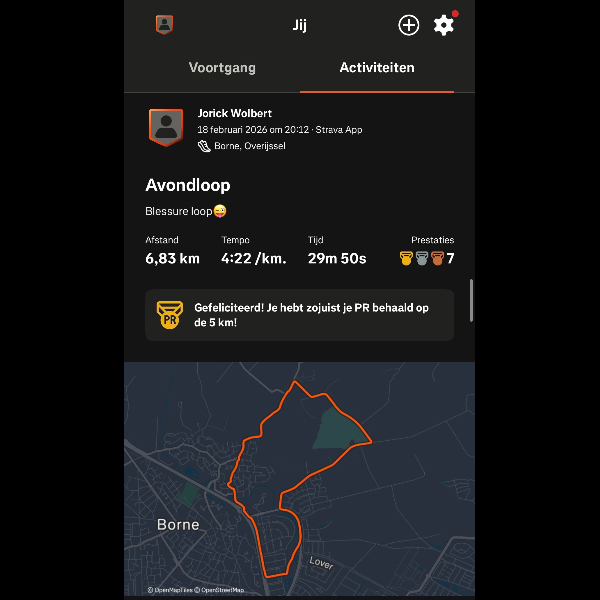Click Jorick Wolbert's profile picture
This screenshot has width=600, height=600.
(166, 127)
